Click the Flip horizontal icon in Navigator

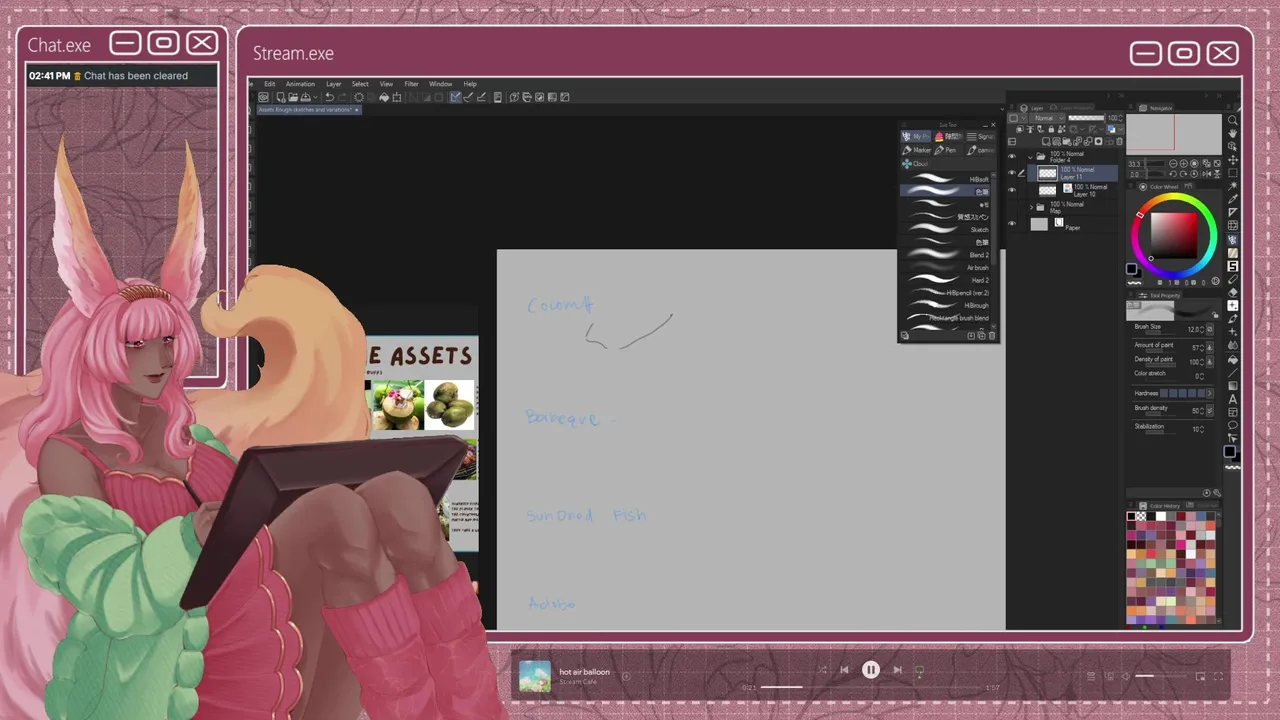(1207, 174)
